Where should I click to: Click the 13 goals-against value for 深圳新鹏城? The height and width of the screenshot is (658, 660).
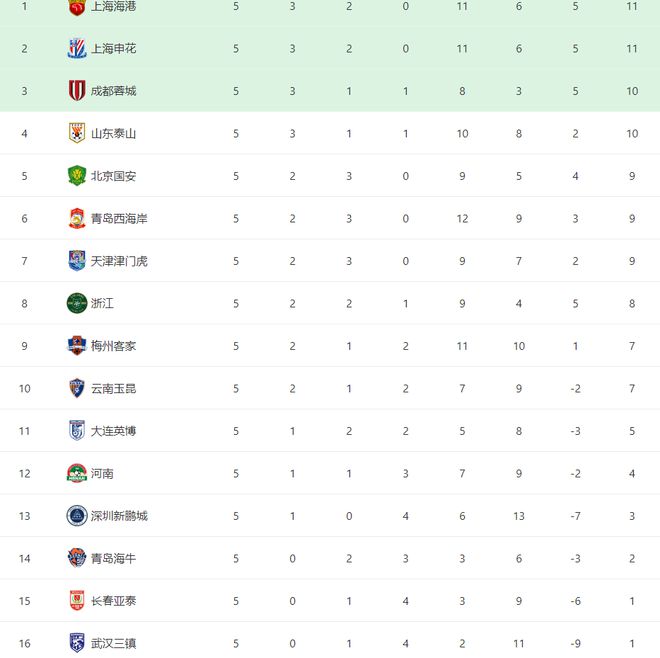click(x=519, y=516)
